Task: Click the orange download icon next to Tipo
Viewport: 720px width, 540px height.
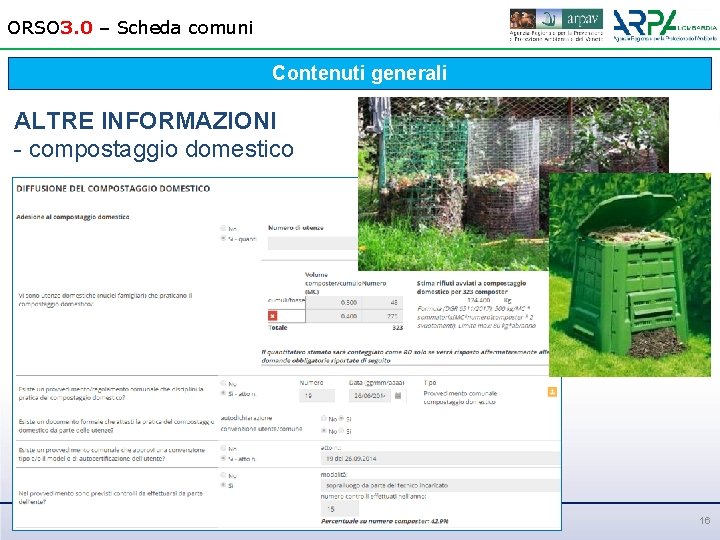Action: pos(552,392)
